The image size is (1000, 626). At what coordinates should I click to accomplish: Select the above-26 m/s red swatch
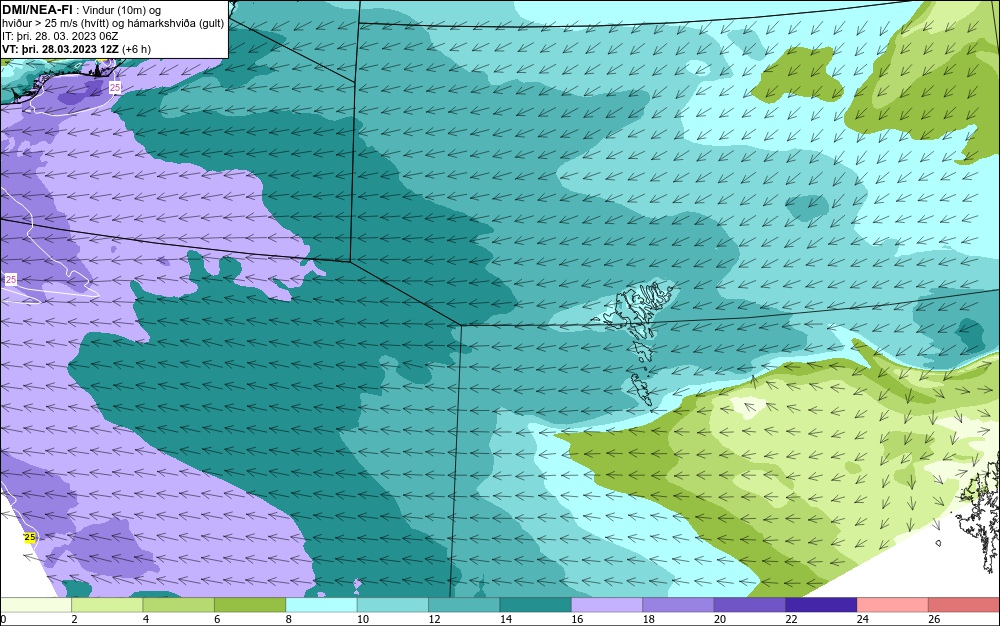(x=964, y=605)
